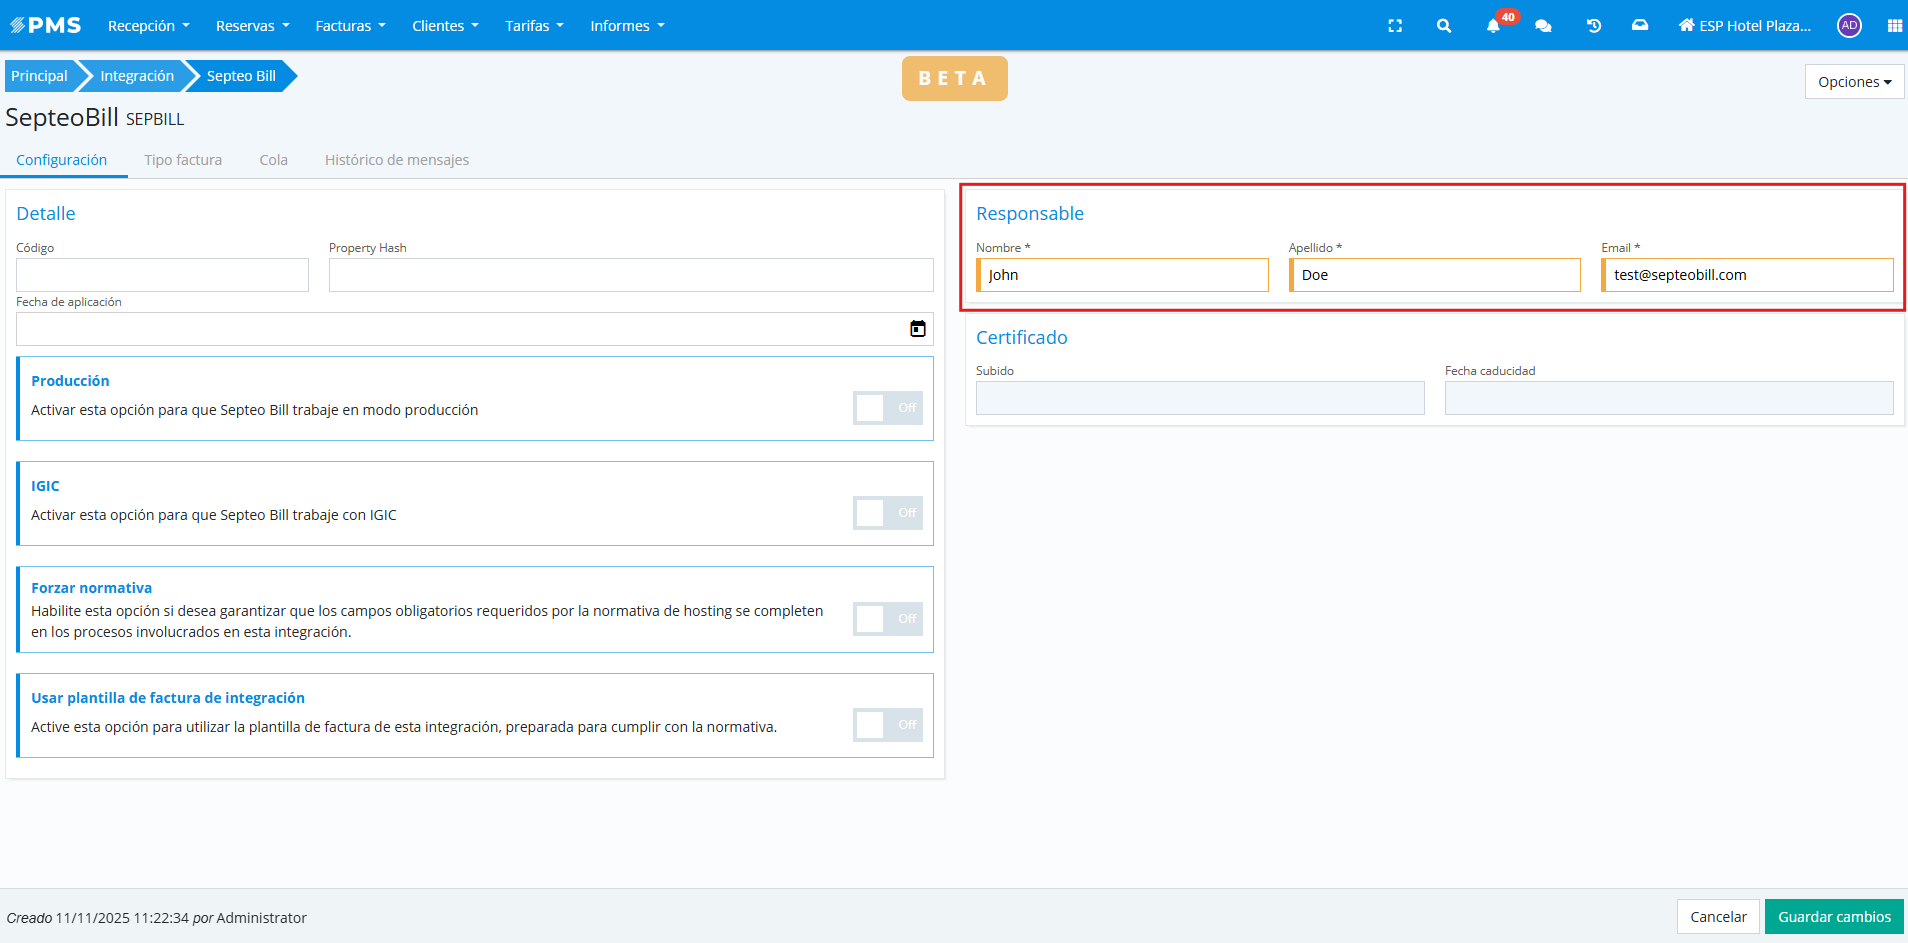
Task: Open the Recepción menu dropdown
Action: (x=148, y=26)
